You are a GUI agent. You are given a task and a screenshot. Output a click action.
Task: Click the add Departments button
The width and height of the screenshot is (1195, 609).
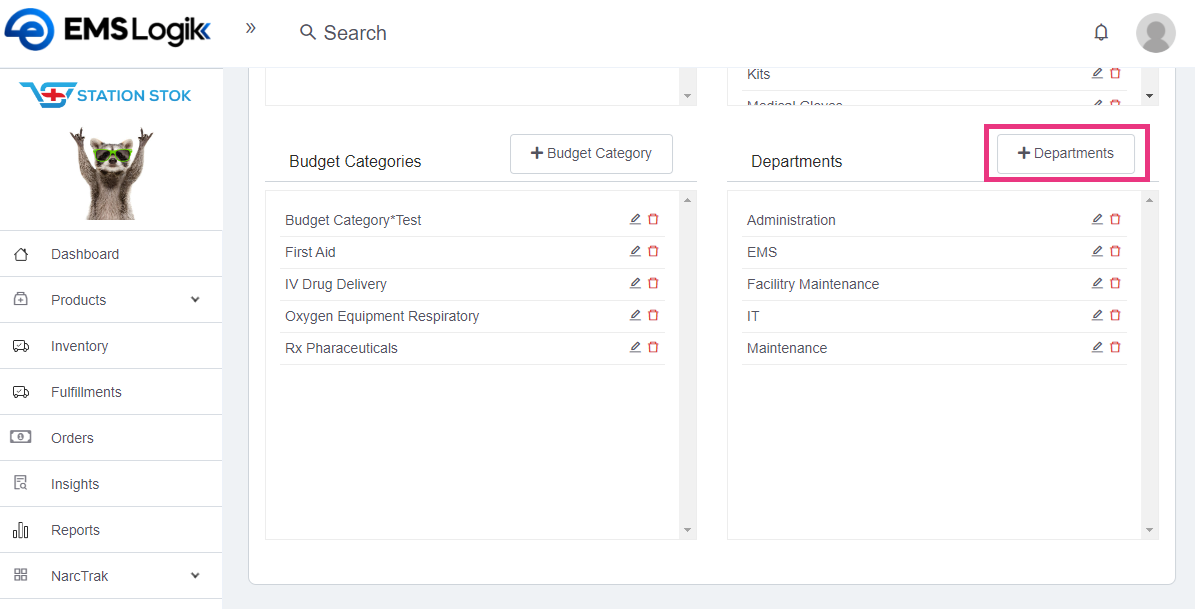1065,154
